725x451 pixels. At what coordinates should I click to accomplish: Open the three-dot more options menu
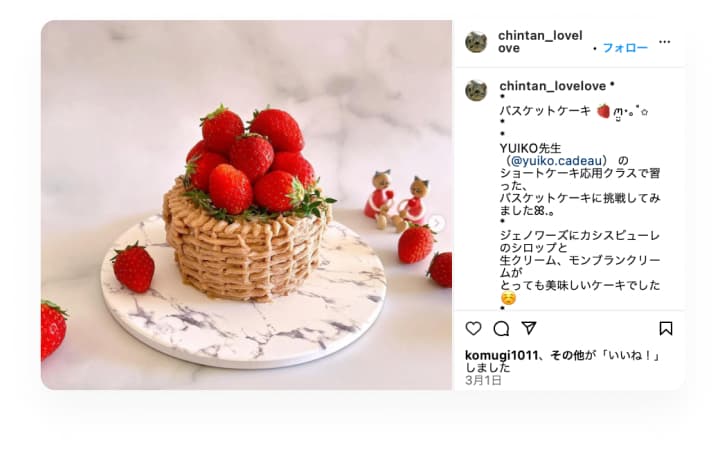point(664,42)
